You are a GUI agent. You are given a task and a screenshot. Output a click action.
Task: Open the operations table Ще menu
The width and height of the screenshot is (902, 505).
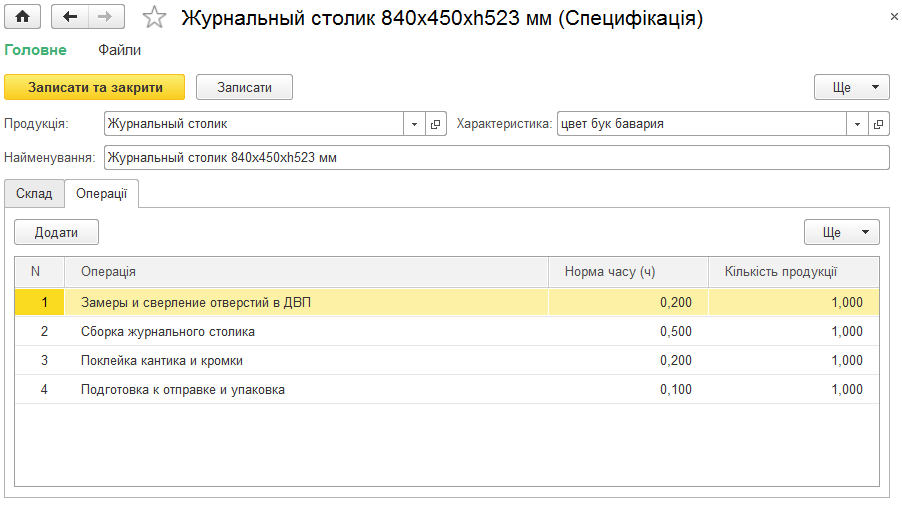[x=842, y=232]
